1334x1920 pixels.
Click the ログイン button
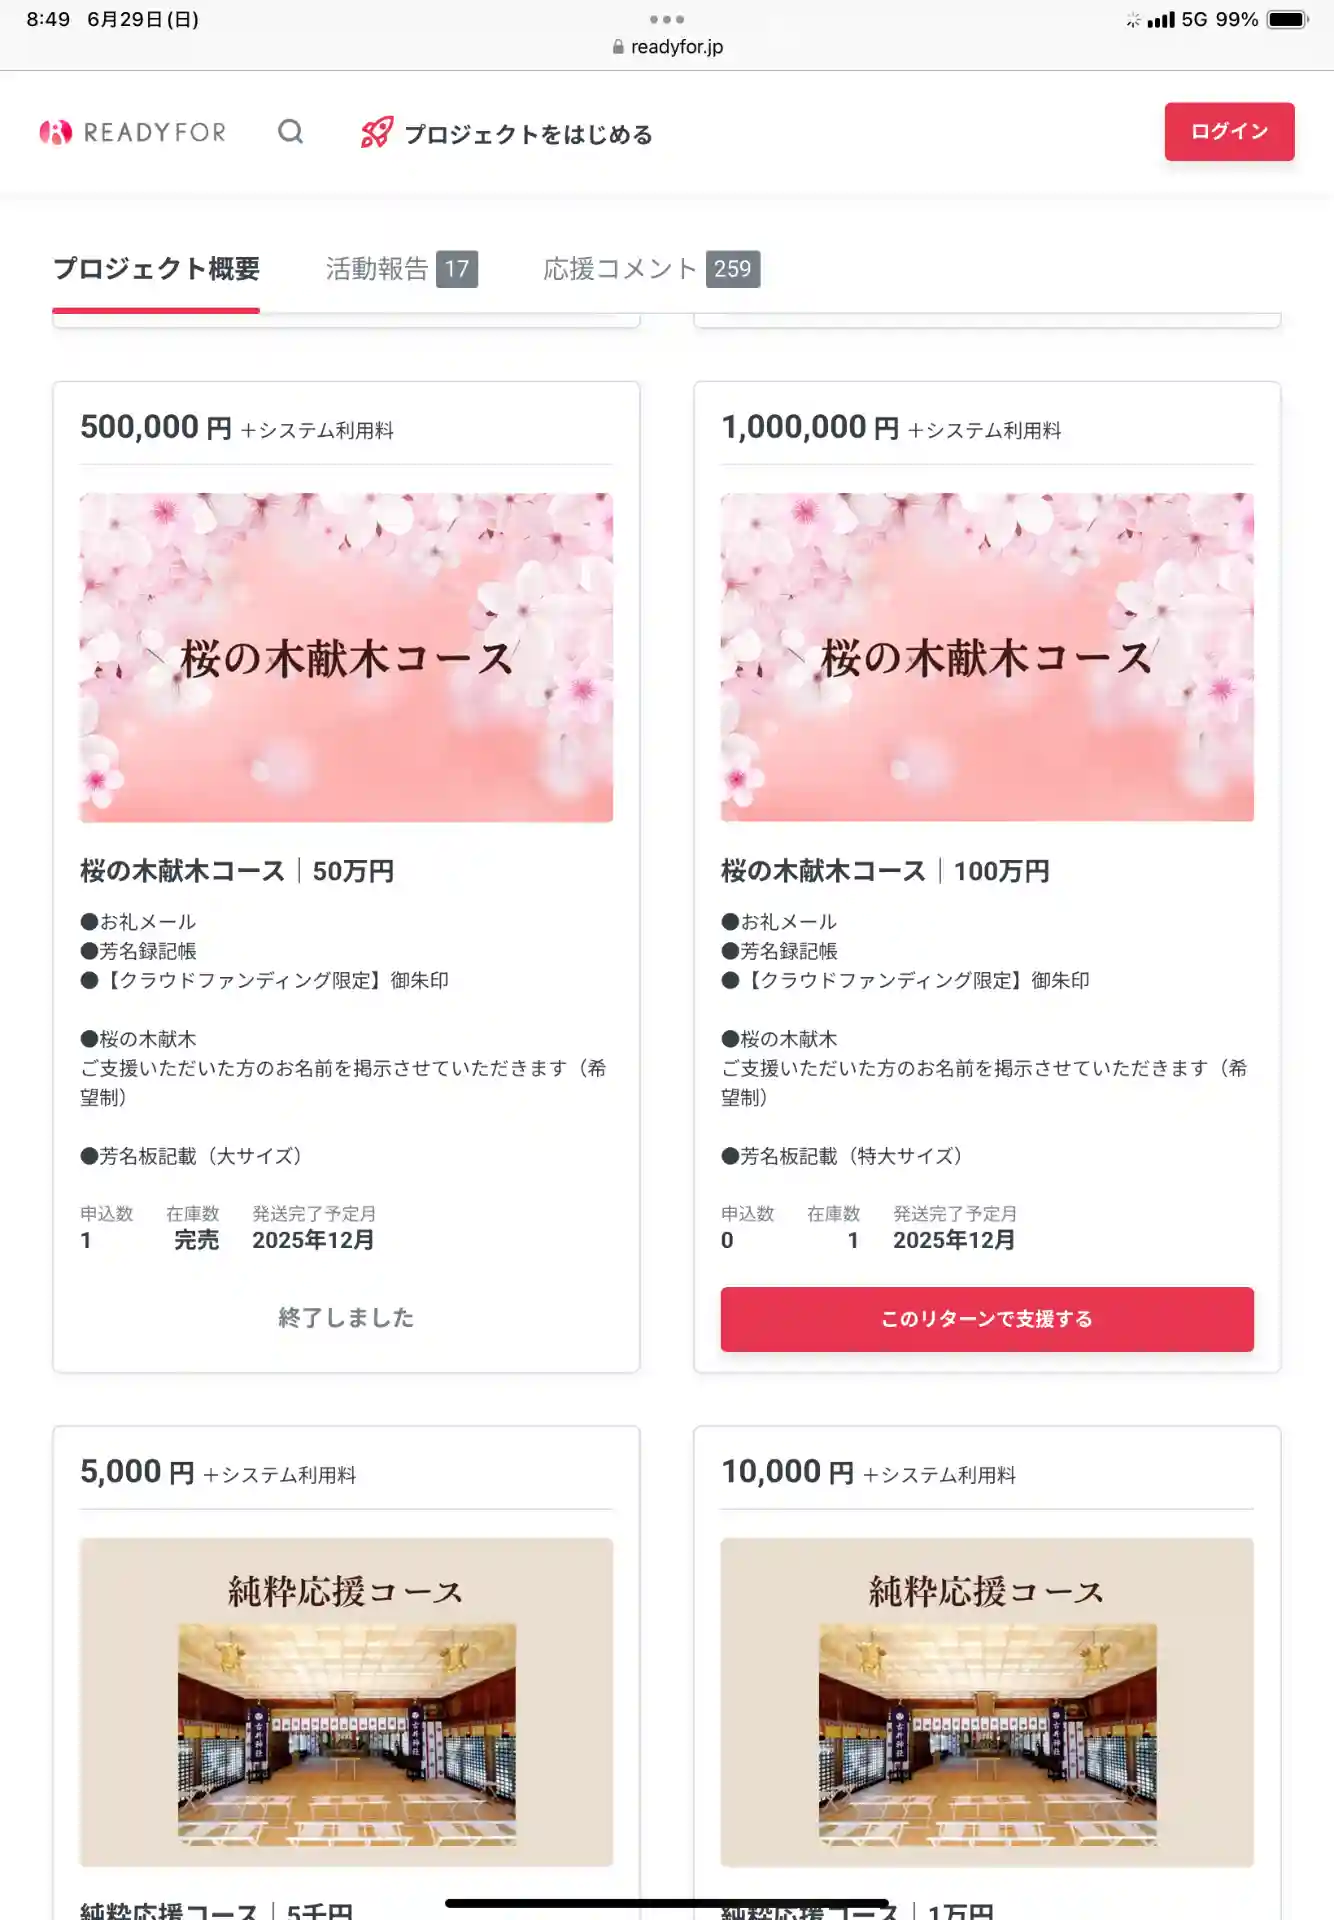pos(1229,131)
